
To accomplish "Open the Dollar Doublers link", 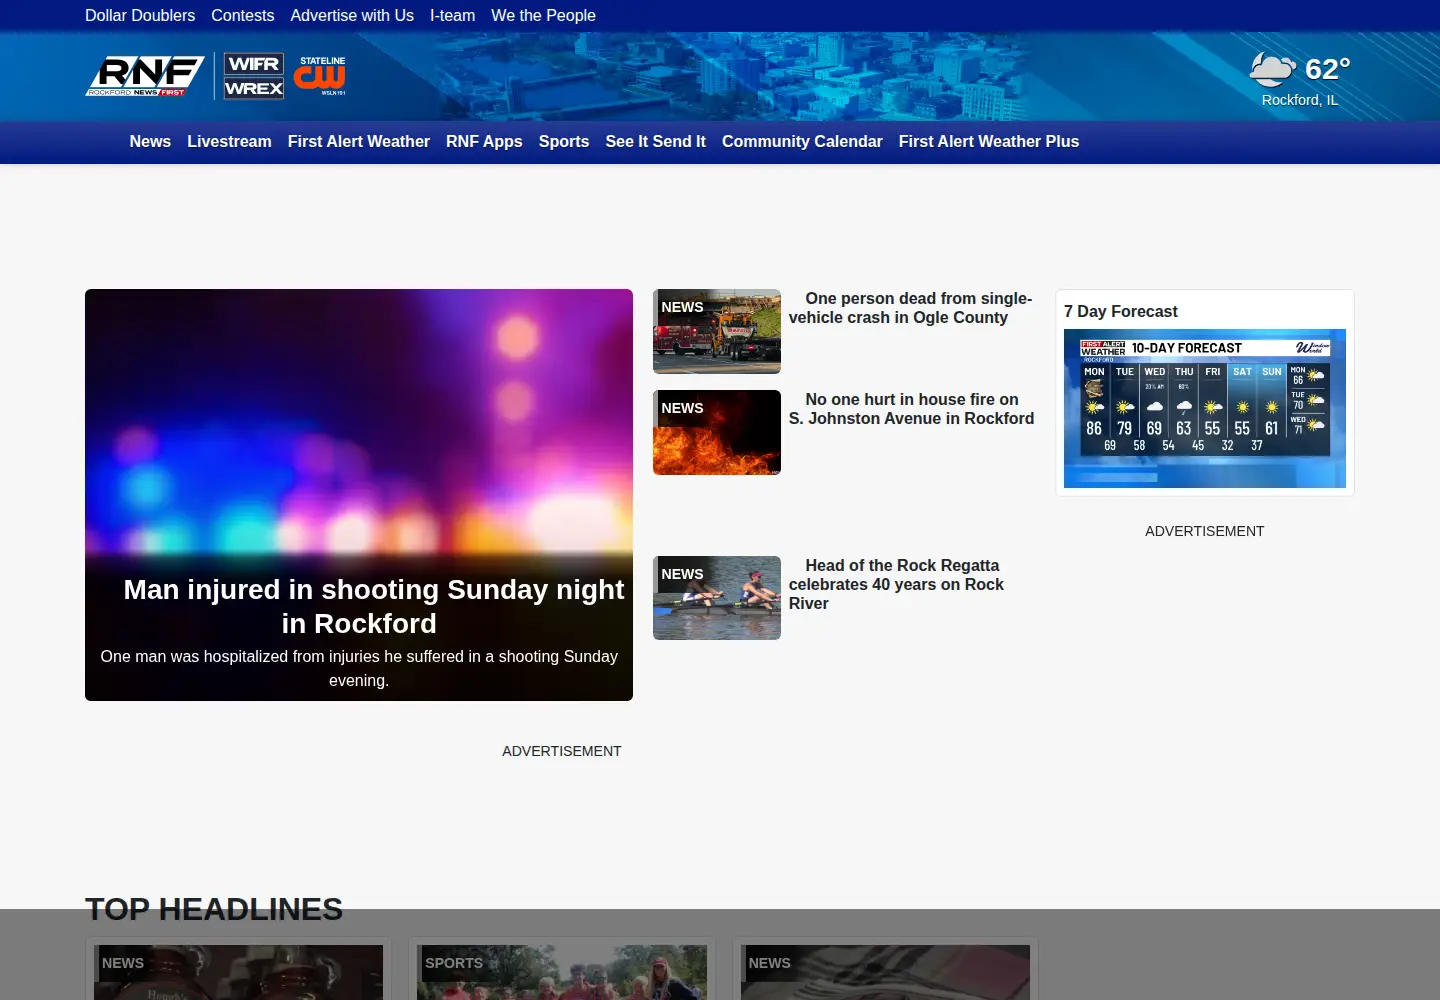I will pos(140,16).
